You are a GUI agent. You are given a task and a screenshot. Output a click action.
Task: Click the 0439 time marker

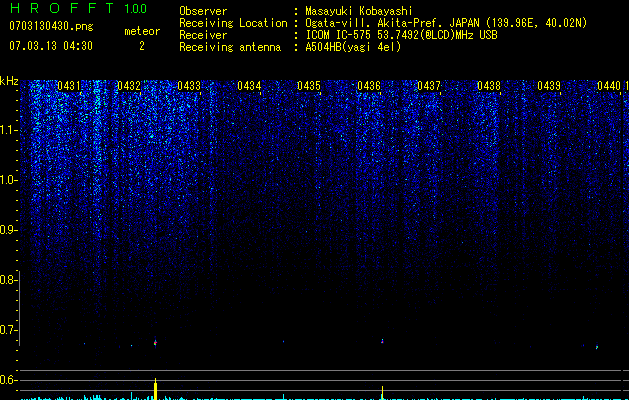coord(549,86)
